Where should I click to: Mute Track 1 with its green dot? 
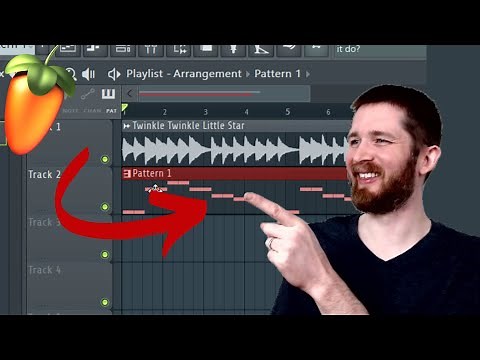click(x=105, y=159)
